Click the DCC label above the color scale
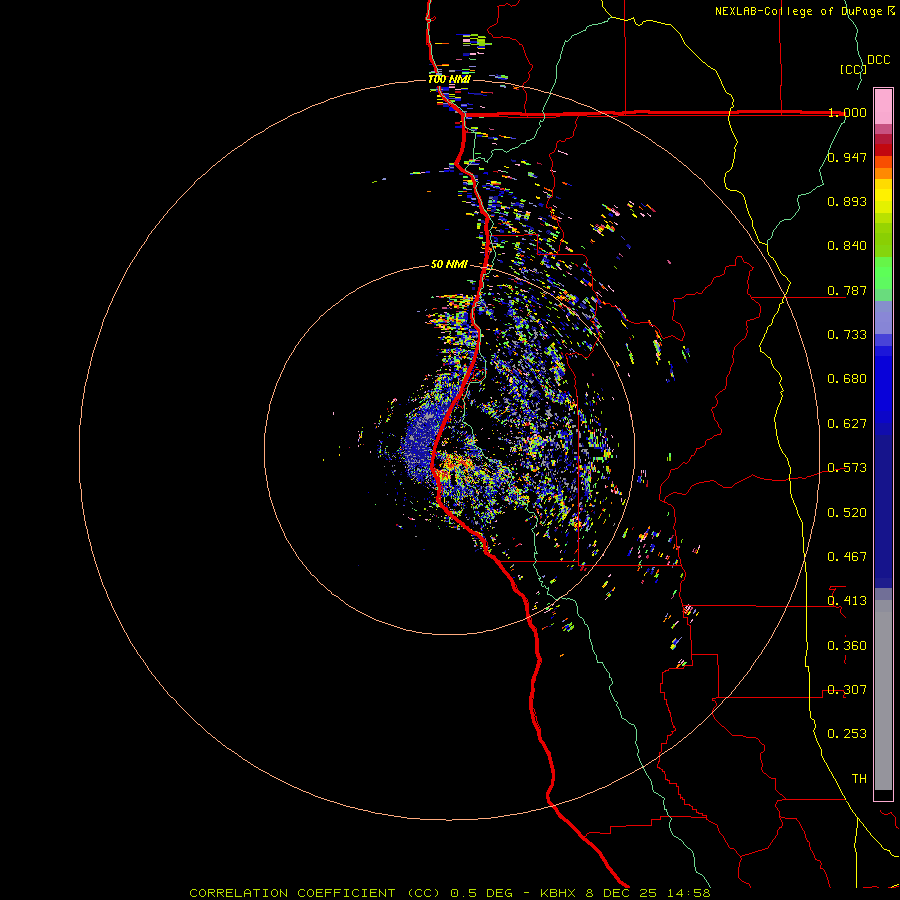The width and height of the screenshot is (900, 900). (x=878, y=60)
